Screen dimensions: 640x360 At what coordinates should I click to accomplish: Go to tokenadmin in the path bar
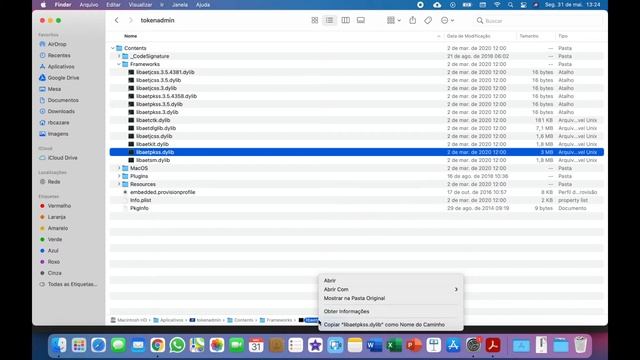click(x=205, y=320)
